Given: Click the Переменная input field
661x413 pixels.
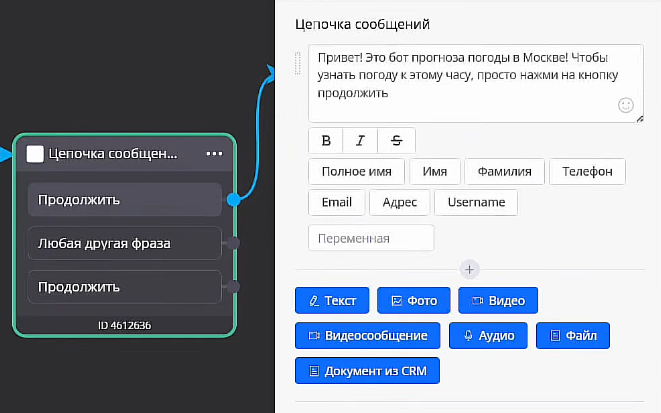Looking at the screenshot, I should pyautogui.click(x=371, y=238).
